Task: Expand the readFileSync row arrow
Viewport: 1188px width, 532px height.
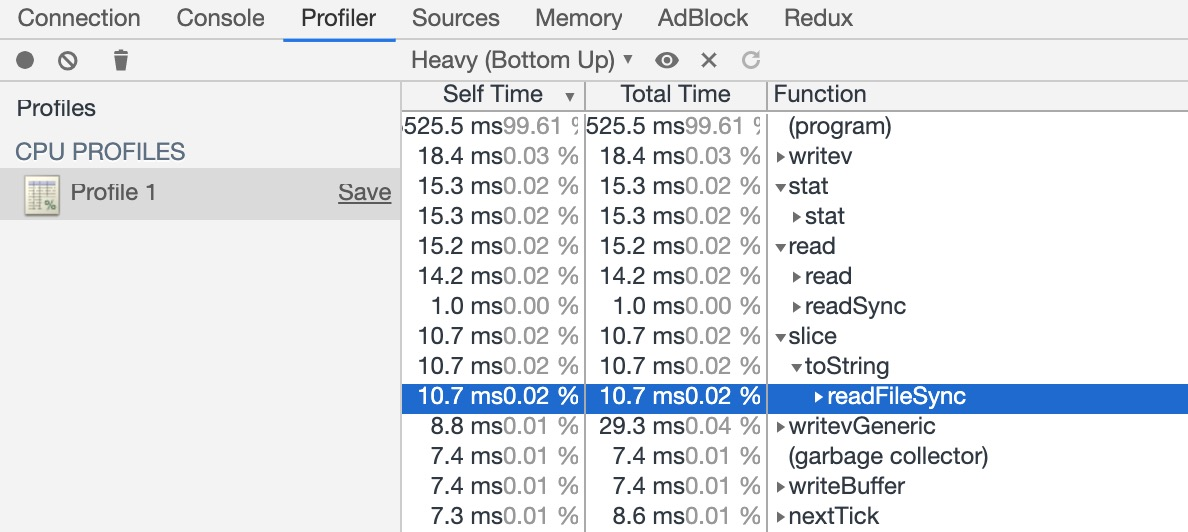Action: 819,397
